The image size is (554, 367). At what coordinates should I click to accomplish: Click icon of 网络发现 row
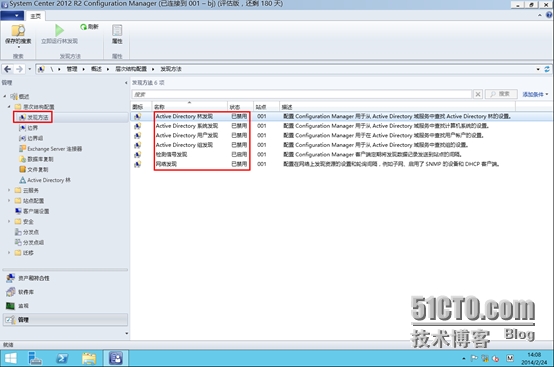[x=137, y=164]
